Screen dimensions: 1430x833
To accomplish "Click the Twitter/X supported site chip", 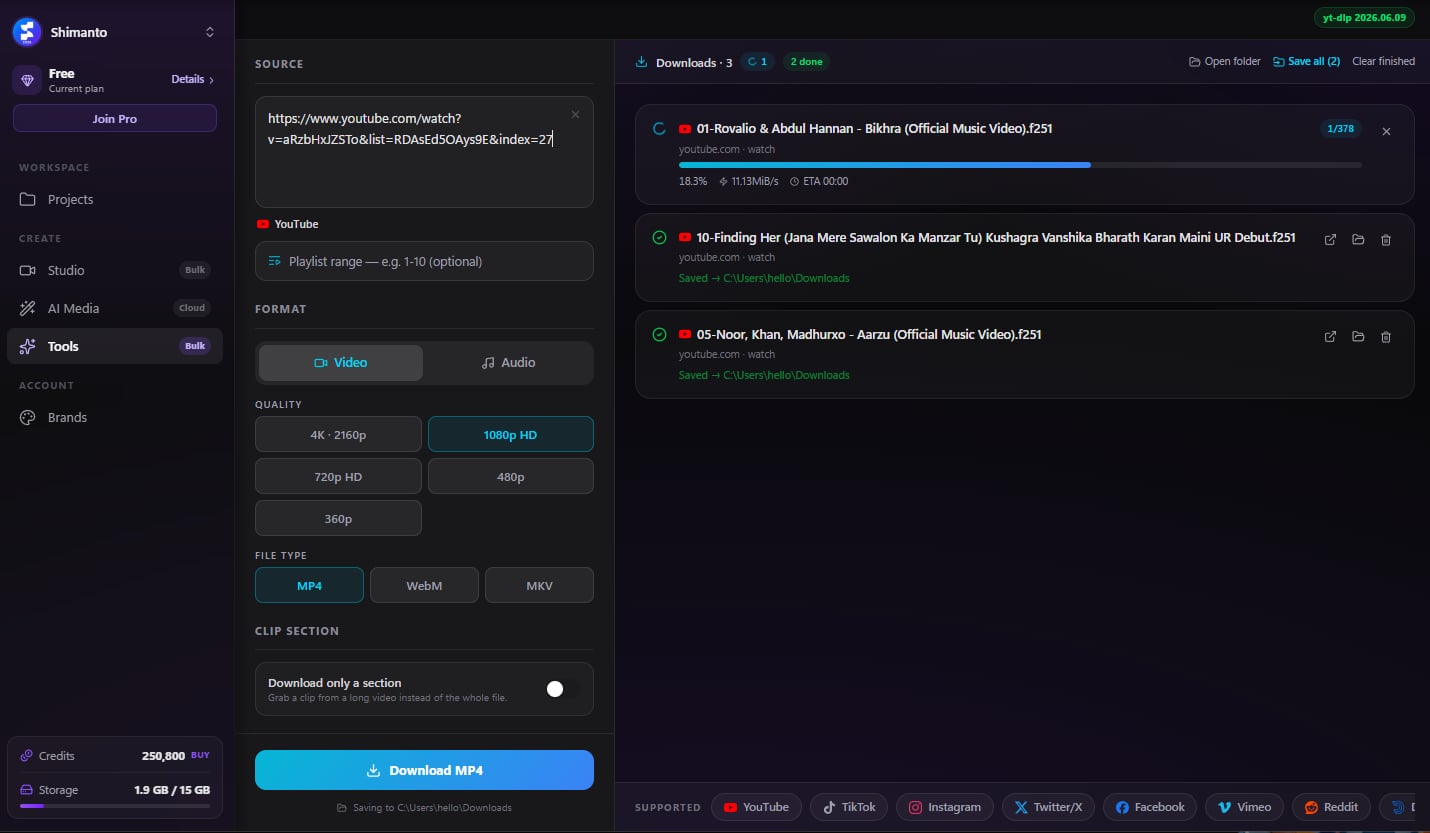I will pyautogui.click(x=1049, y=807).
